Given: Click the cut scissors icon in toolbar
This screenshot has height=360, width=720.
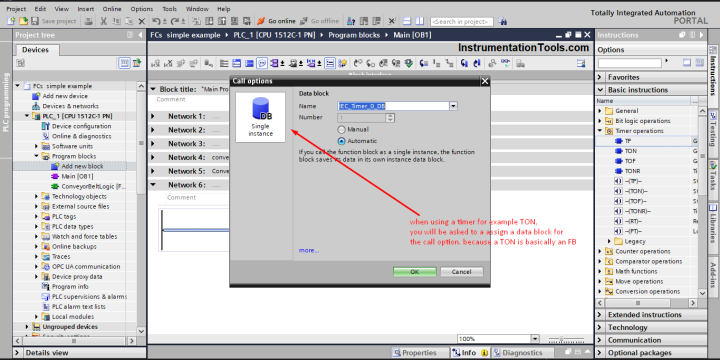Looking at the screenshot, I should [104, 21].
